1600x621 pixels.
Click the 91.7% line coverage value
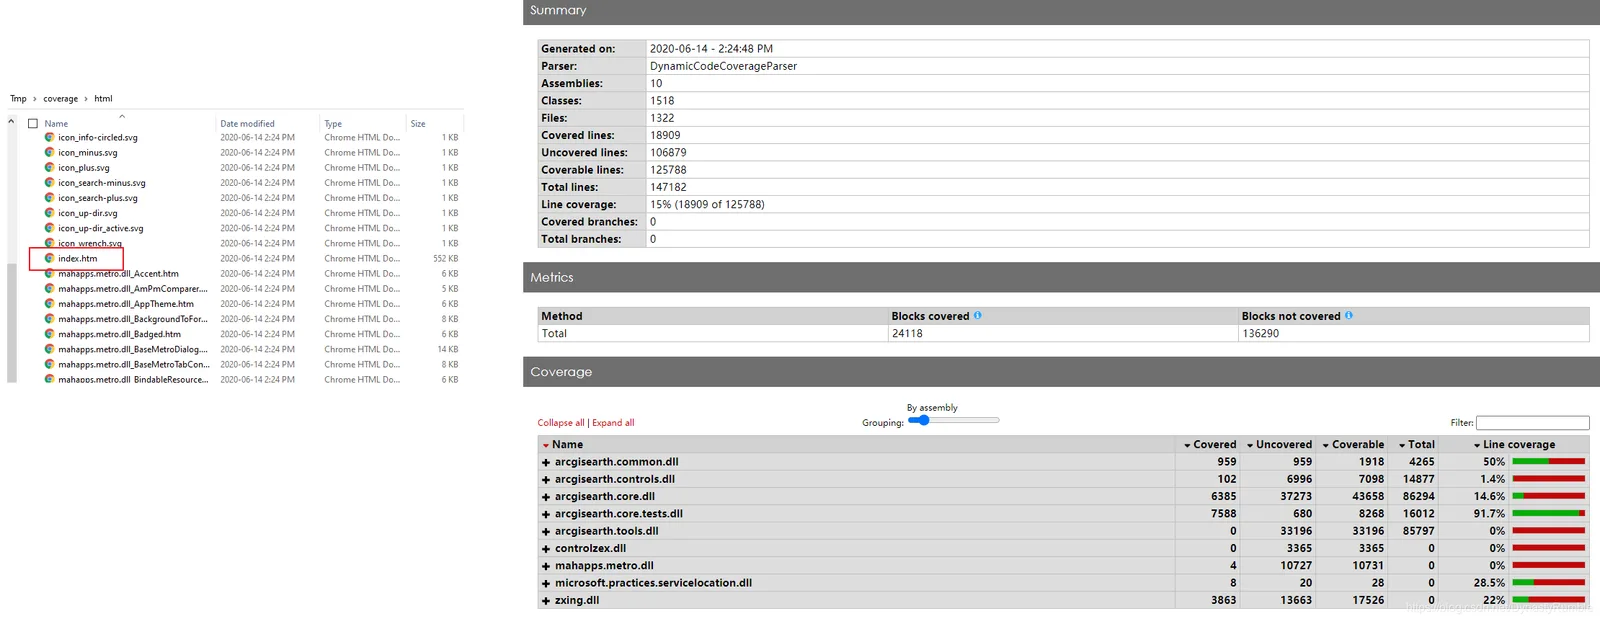1489,514
